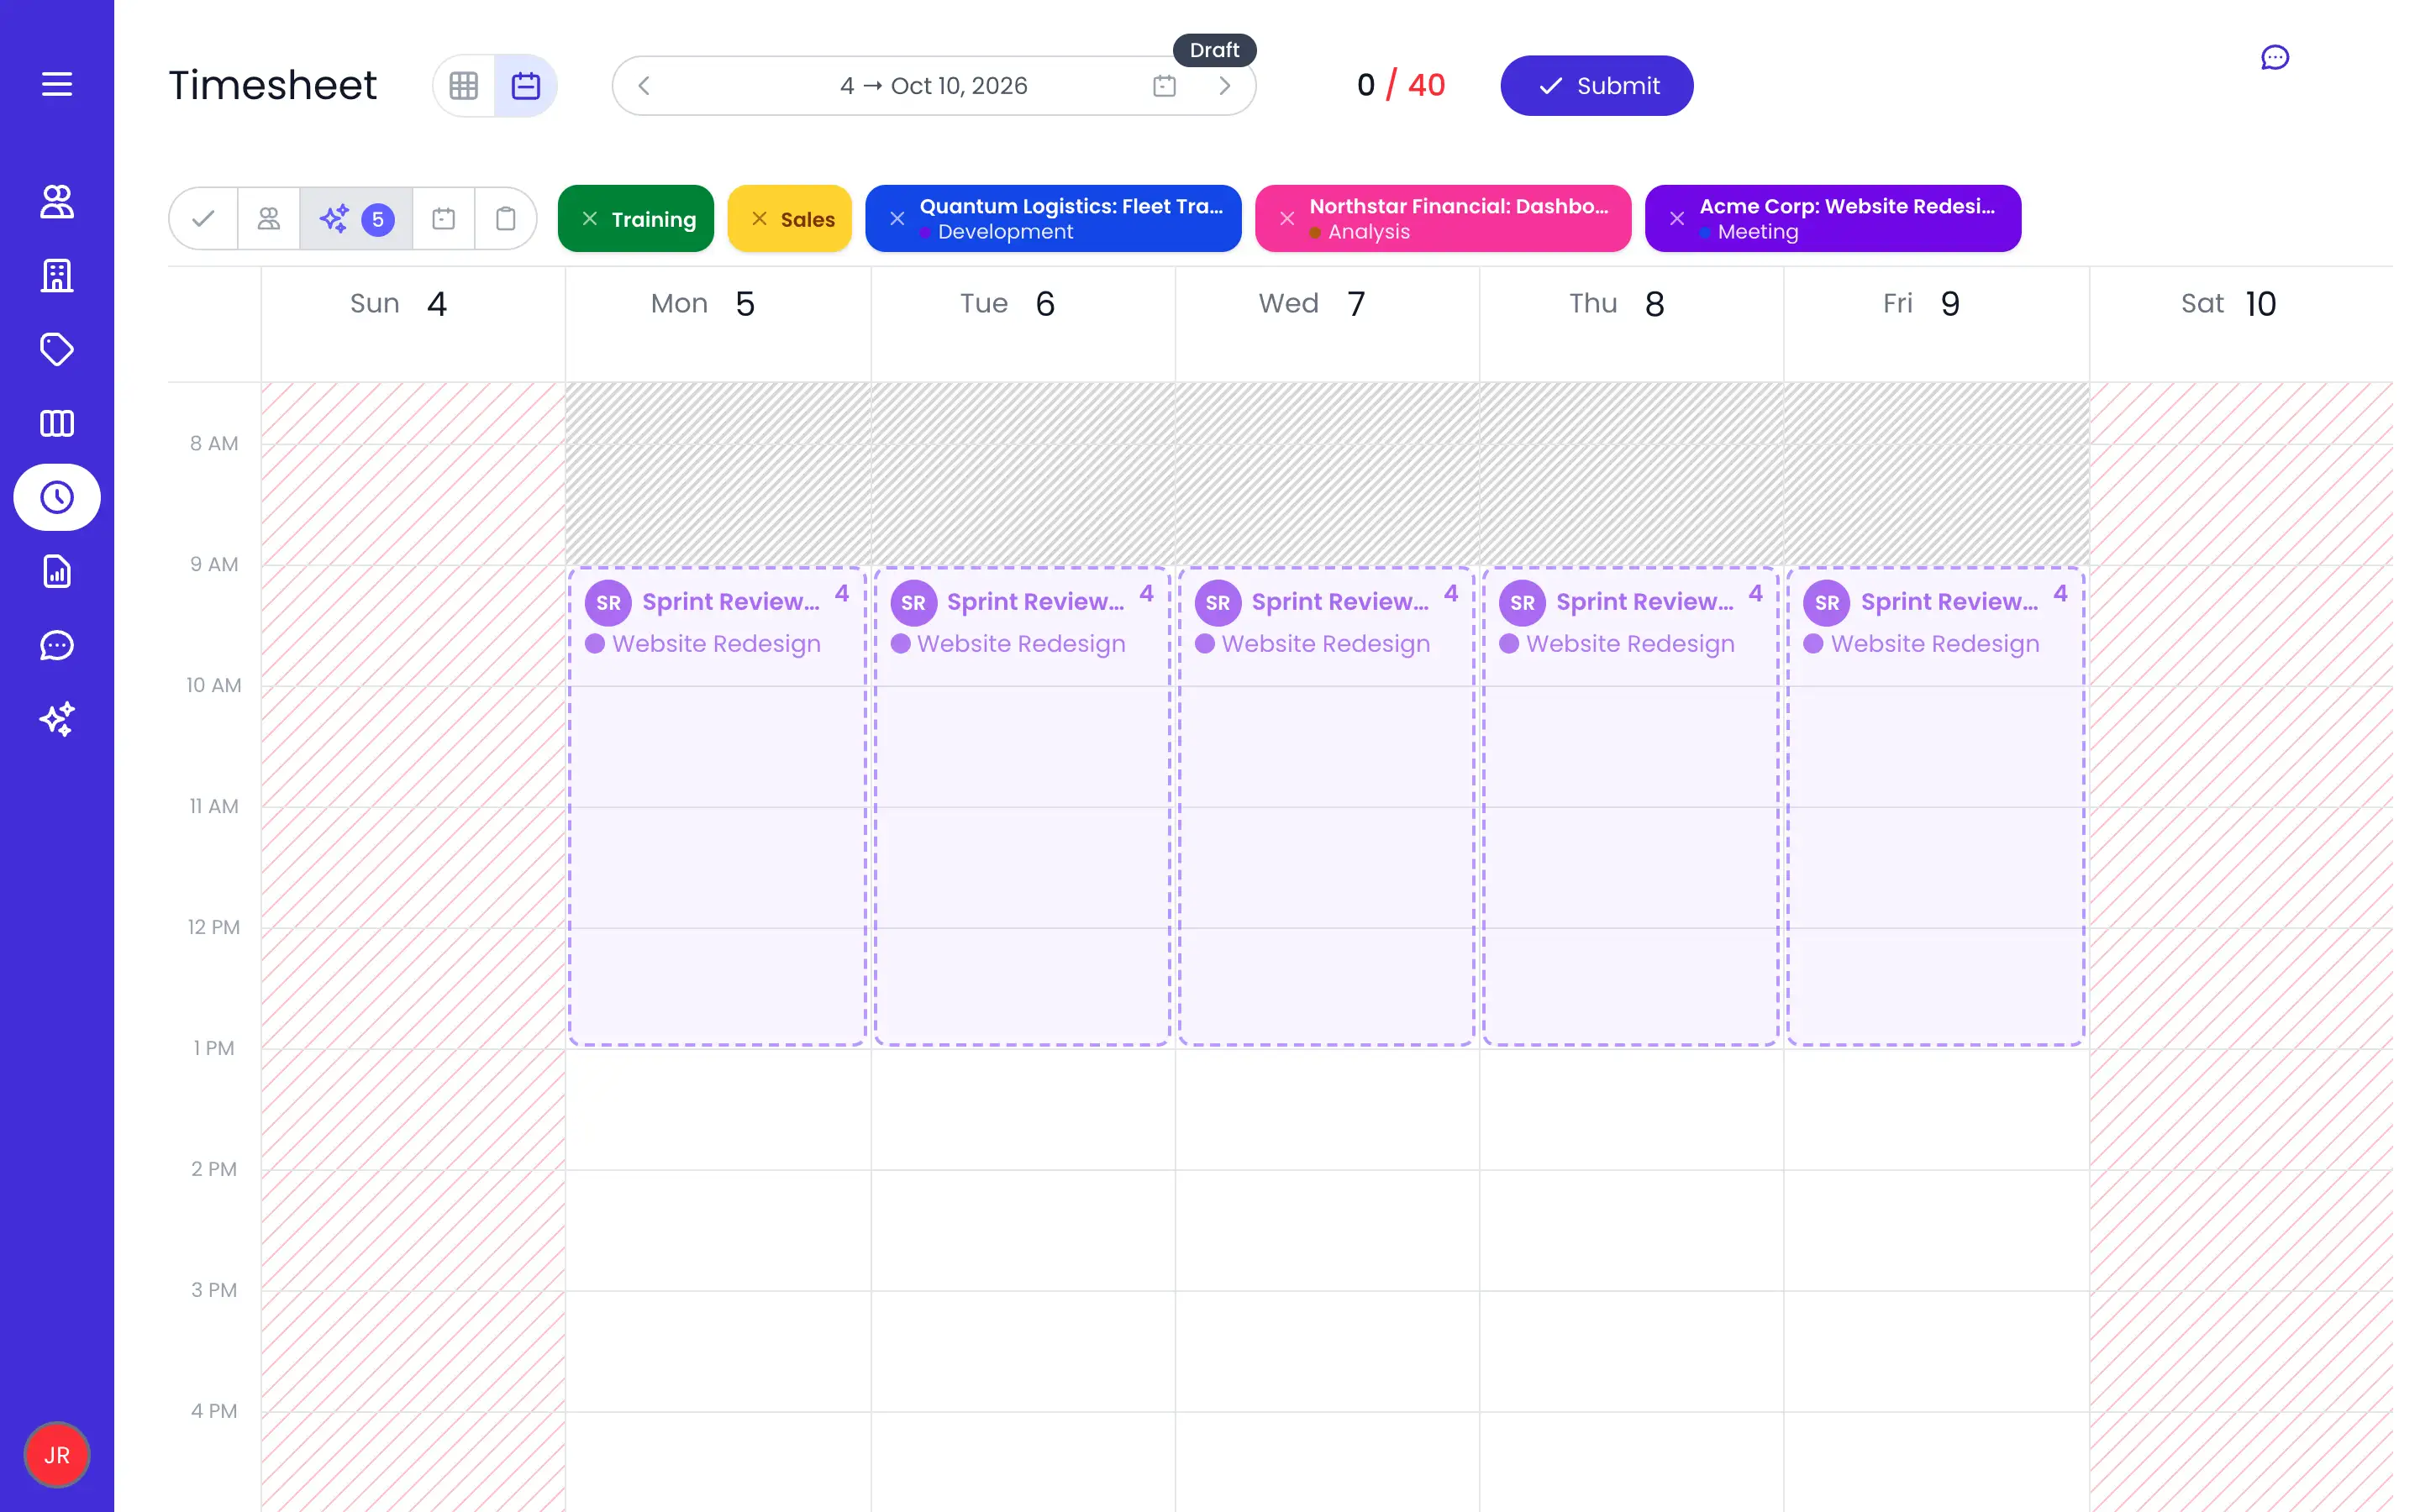Viewport: 2420px width, 1512px height.
Task: Open the chat bubble icon at top right
Action: [2275, 58]
